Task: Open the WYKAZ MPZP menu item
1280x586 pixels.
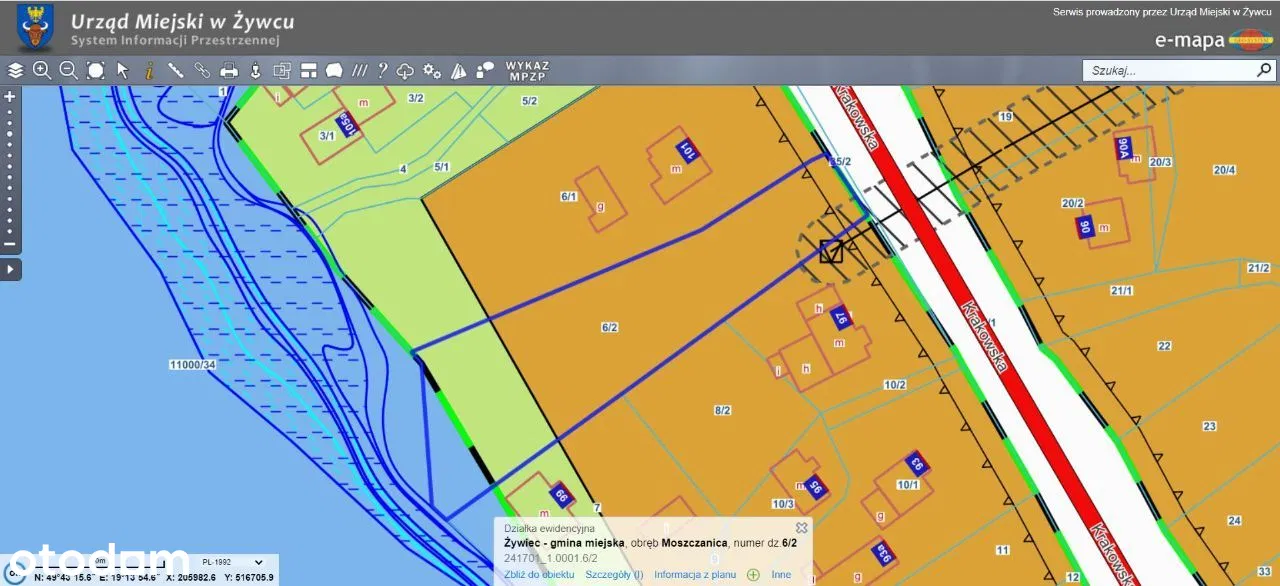Action: pos(527,70)
